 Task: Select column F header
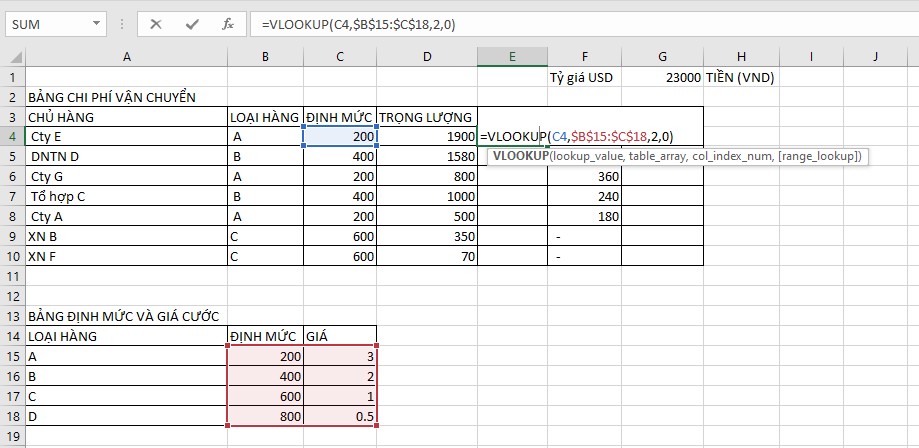[584, 57]
